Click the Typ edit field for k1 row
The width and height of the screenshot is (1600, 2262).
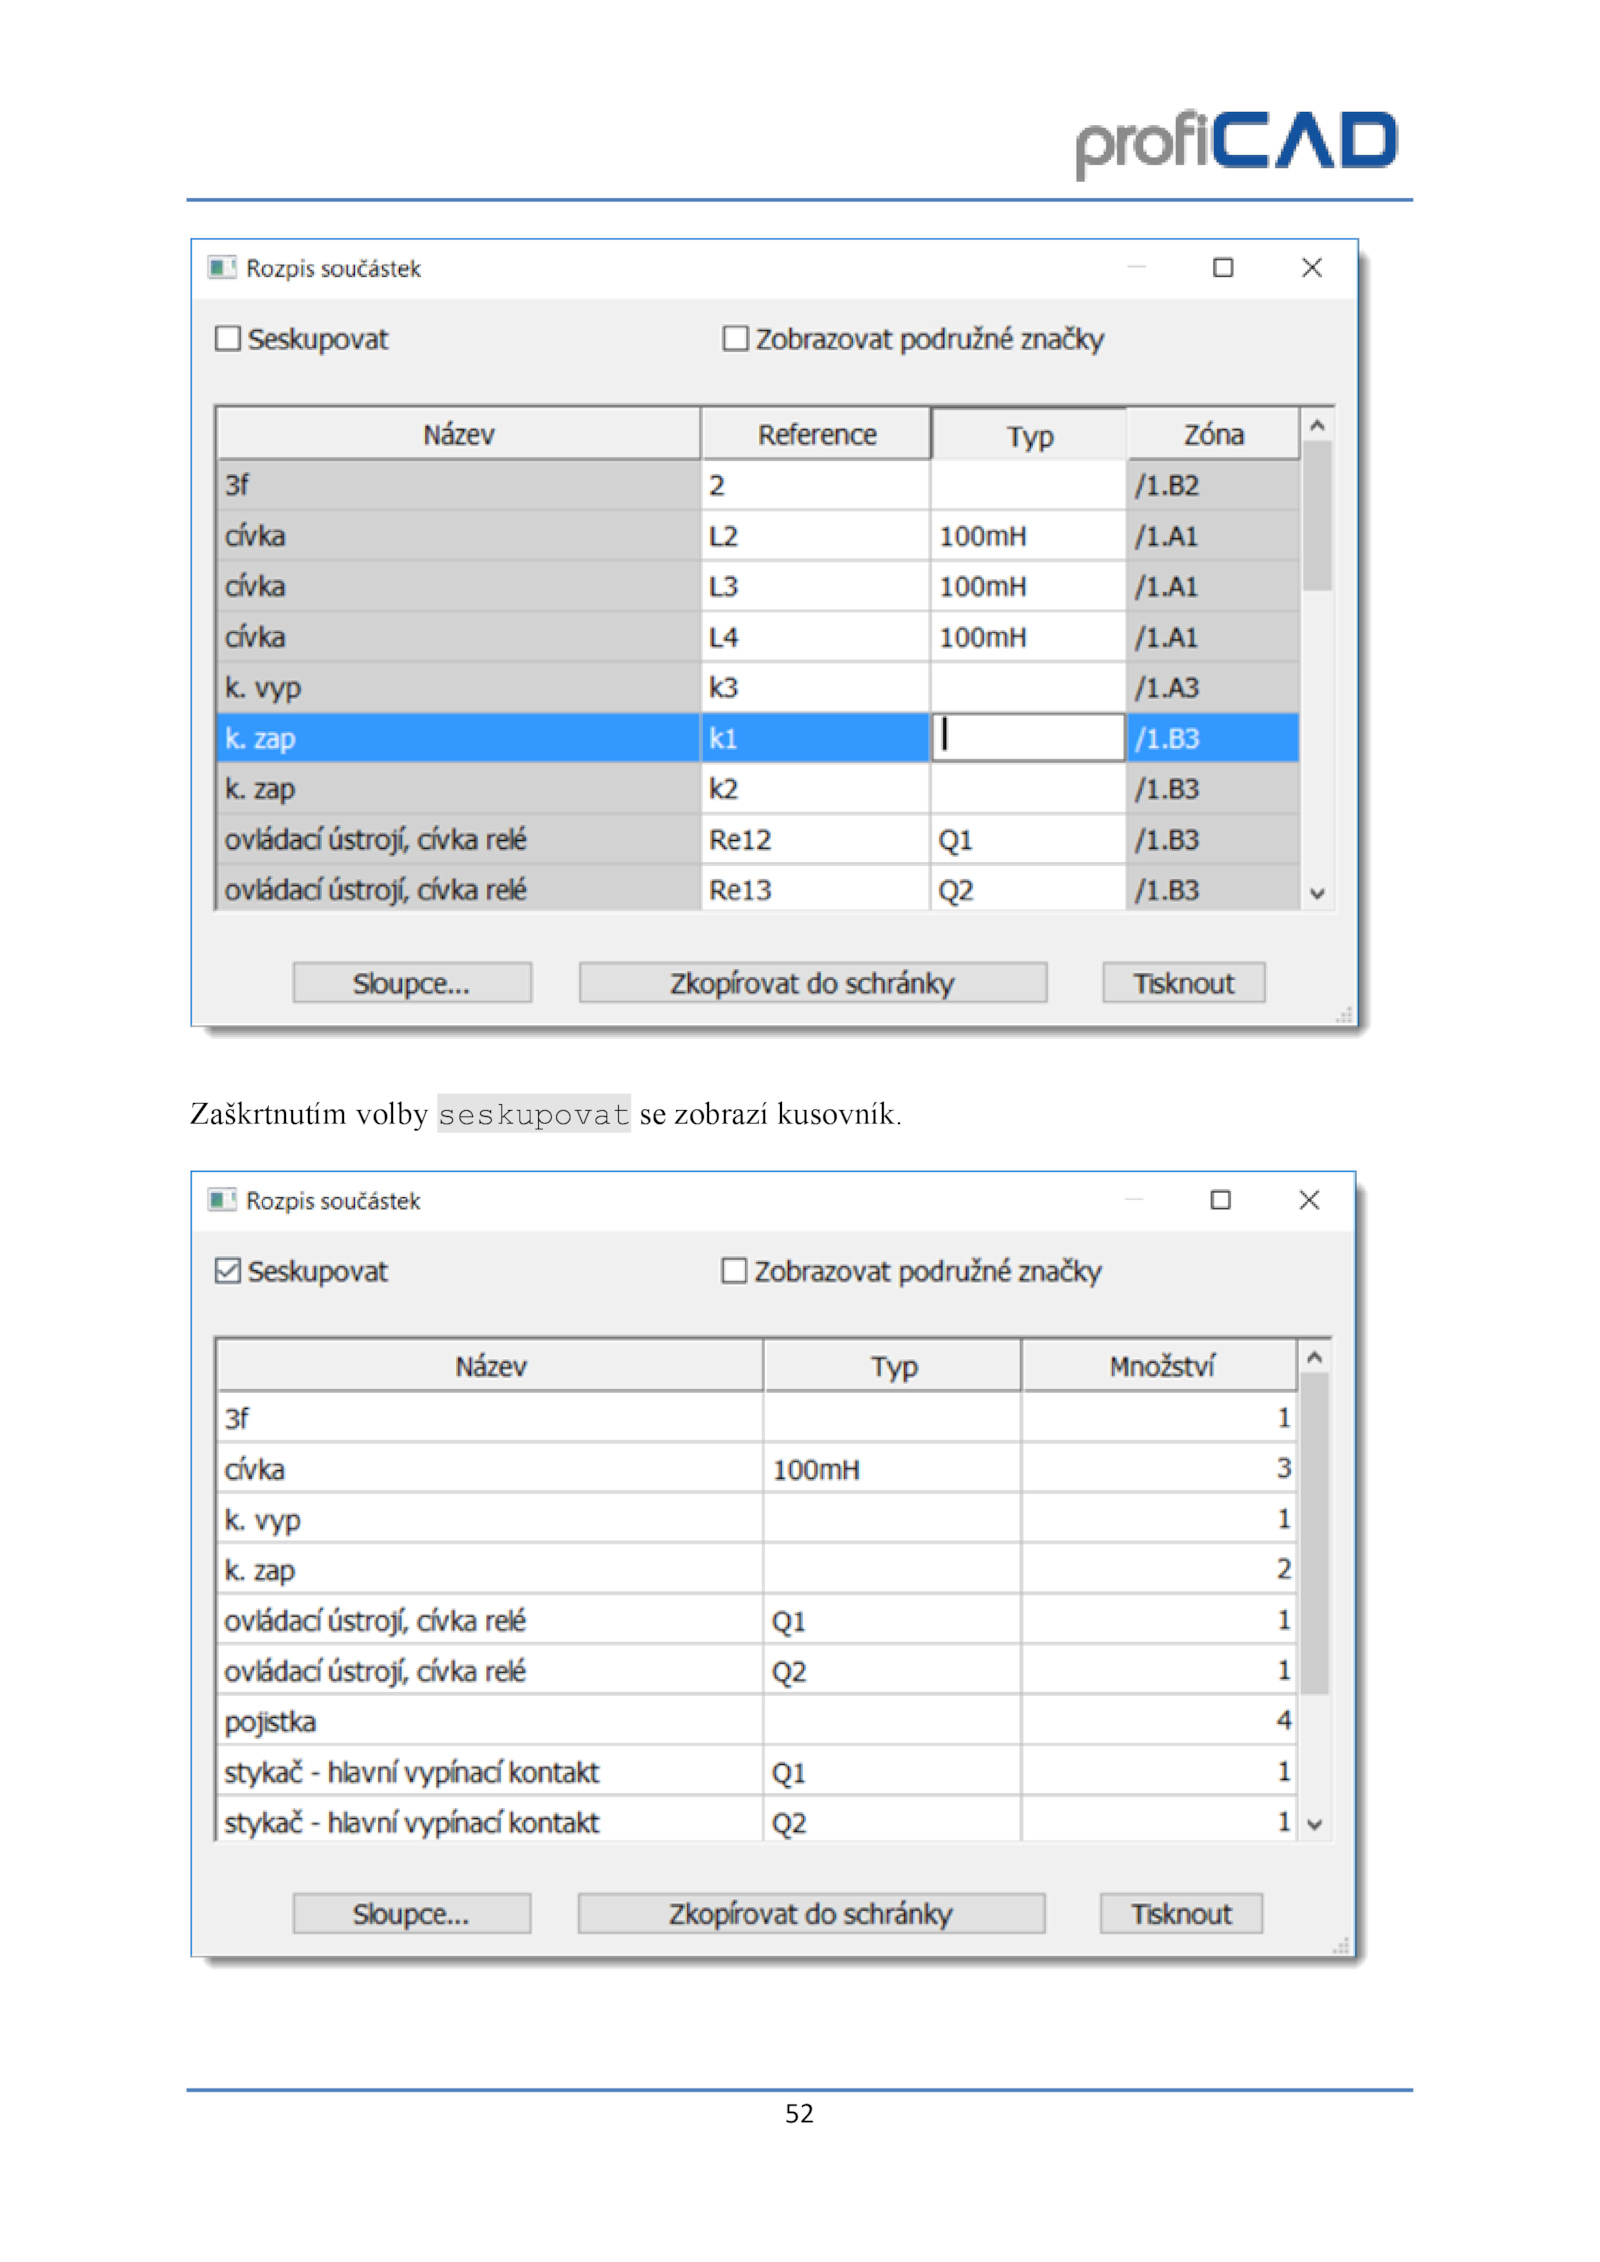[1028, 738]
